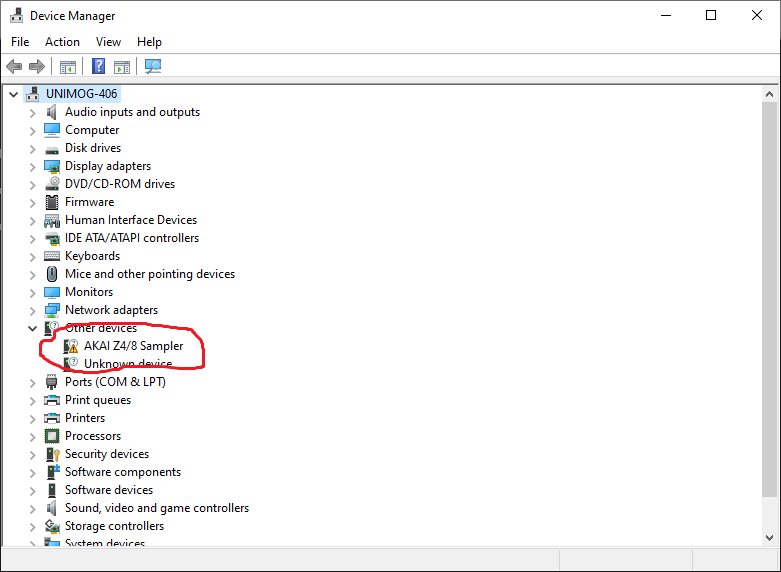Screen dimensions: 781x572
Task: Click the Software components icon
Action: pos(52,472)
